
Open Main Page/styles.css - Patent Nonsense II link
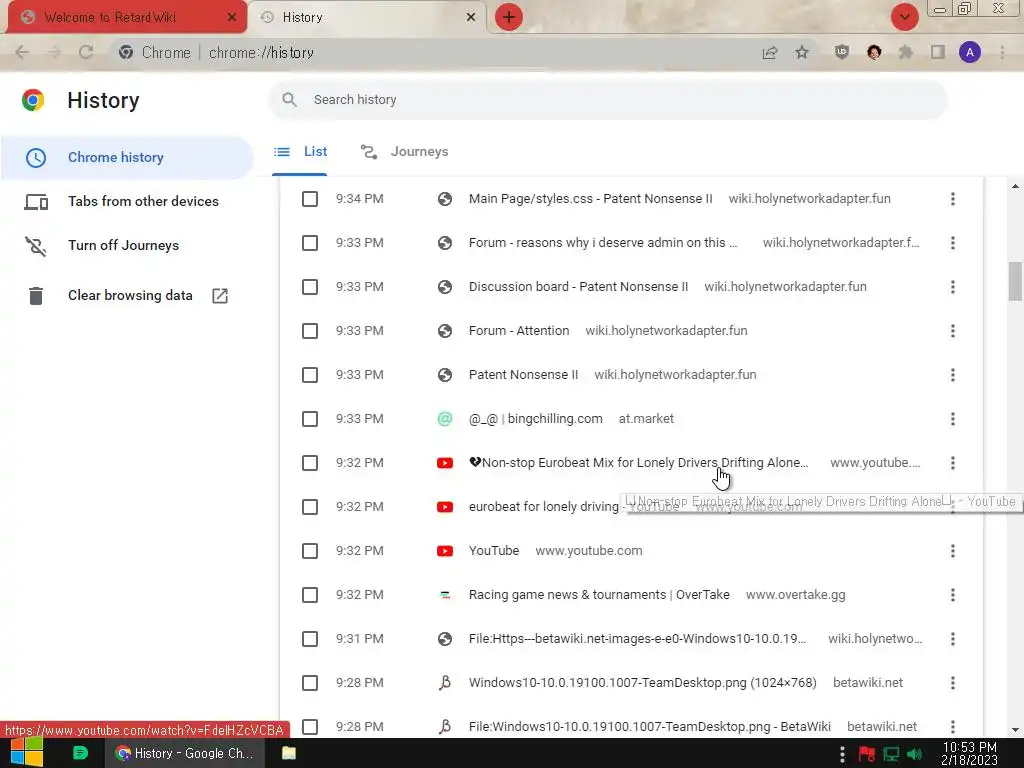pyautogui.click(x=590, y=199)
